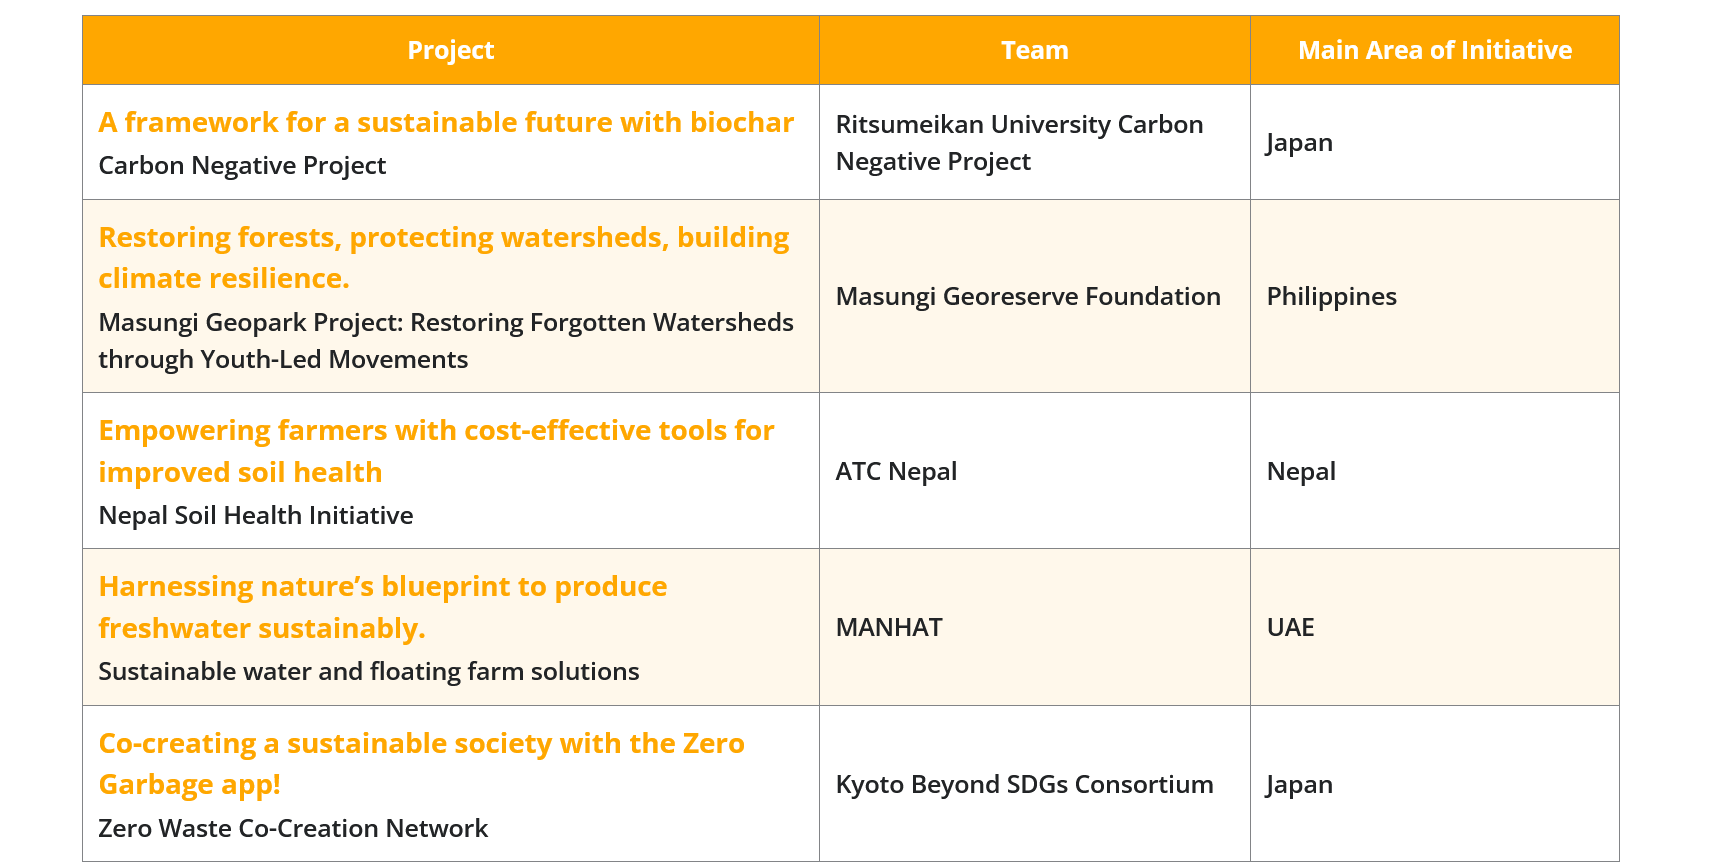Viewport: 1713px width, 867px height.
Task: Click "Empowering farmers with cost-effective tools" link
Action: (436, 431)
